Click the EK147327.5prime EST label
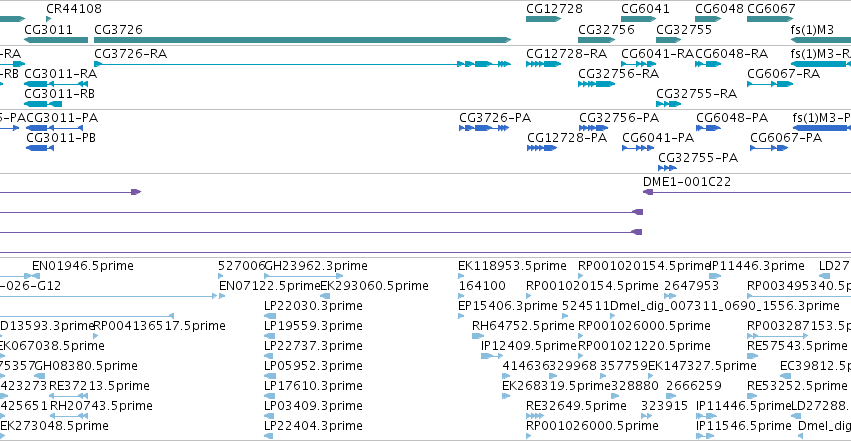The width and height of the screenshot is (851, 441). point(702,366)
